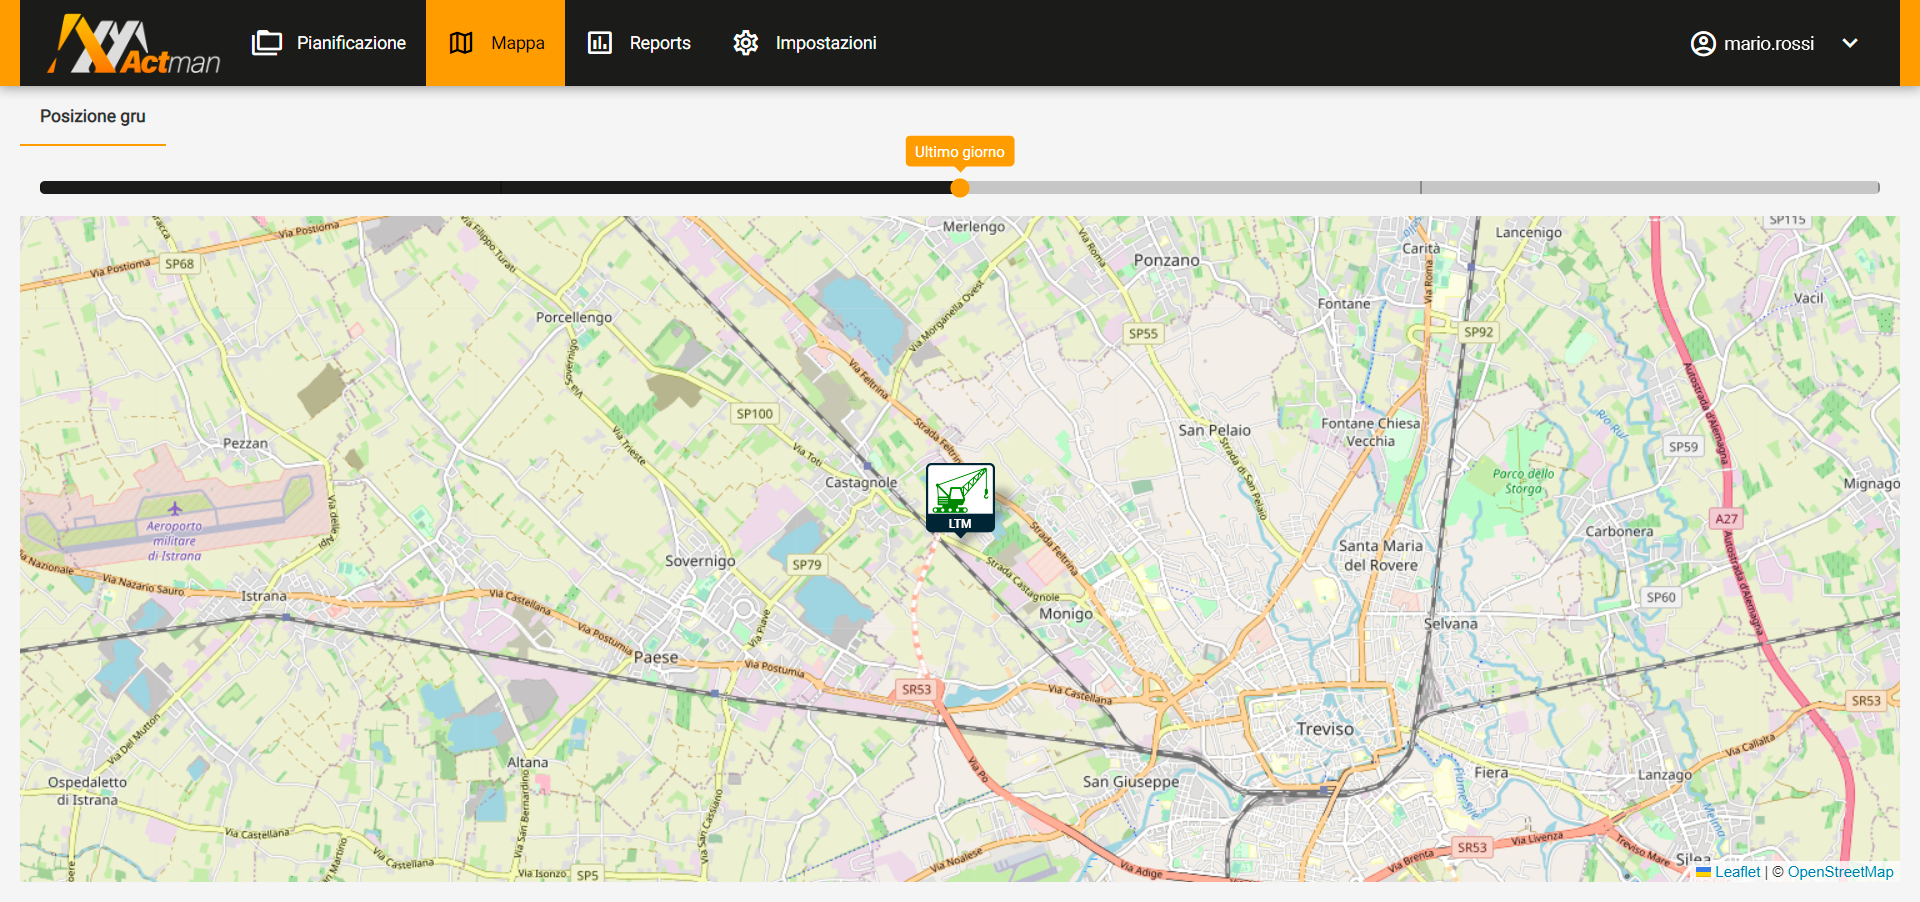Click the San Giuseppe label on map

pos(1131,781)
